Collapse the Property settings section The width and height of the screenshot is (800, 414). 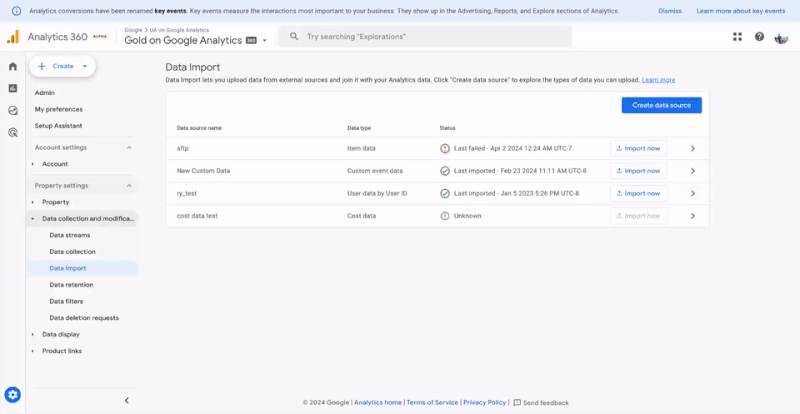[129, 186]
